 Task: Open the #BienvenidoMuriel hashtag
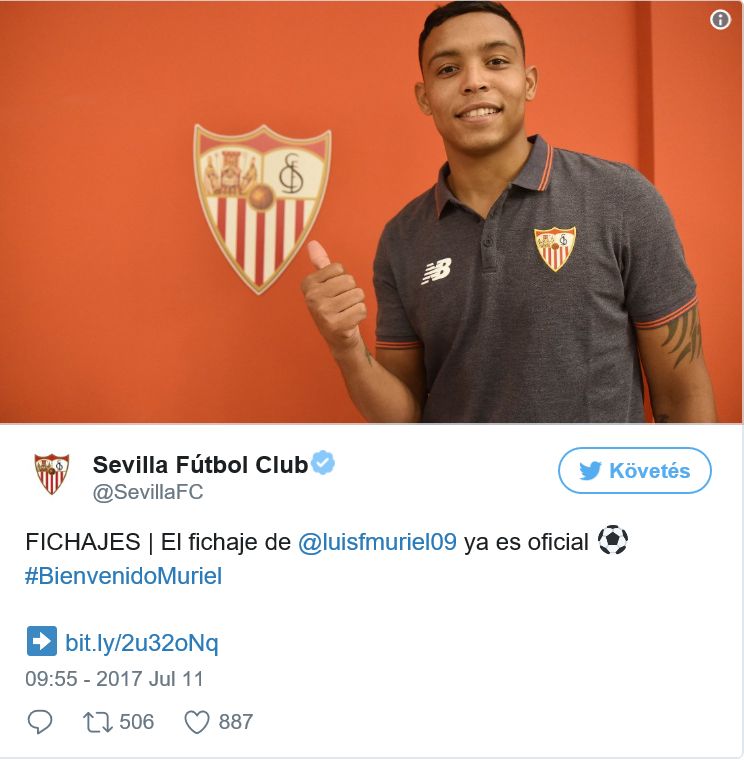click(x=124, y=576)
